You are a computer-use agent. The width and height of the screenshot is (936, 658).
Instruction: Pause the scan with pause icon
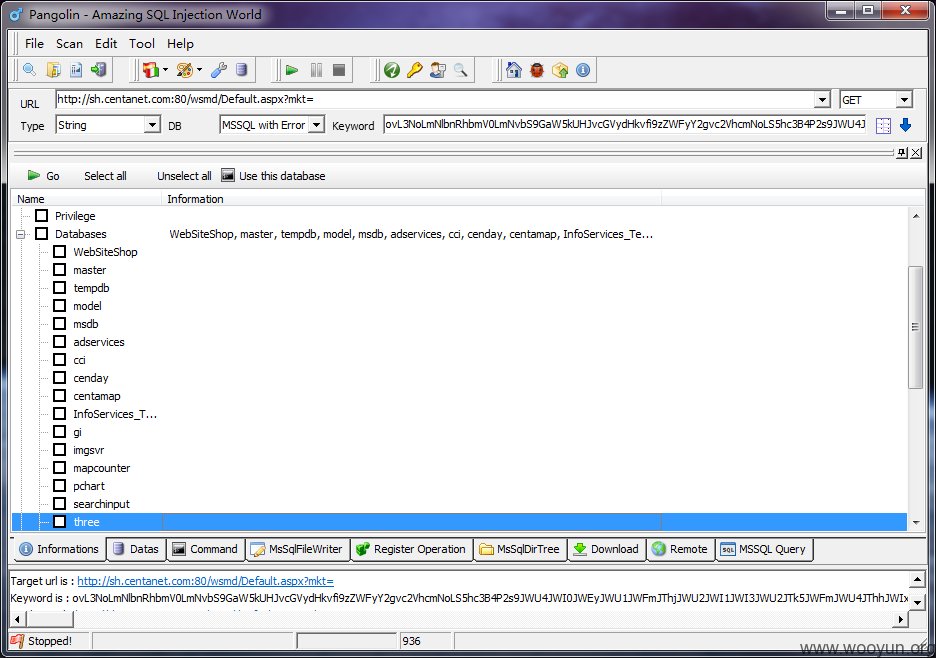(316, 70)
